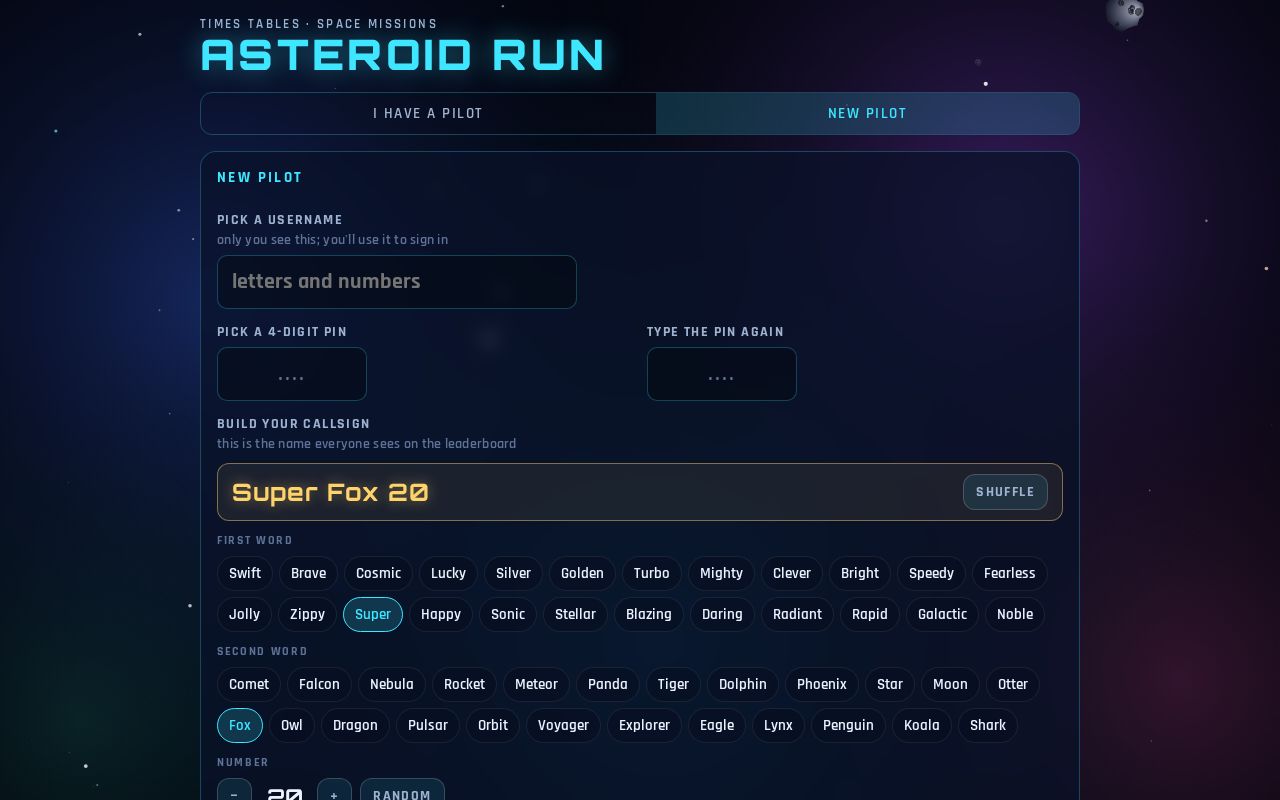Pick Penguin as second word
1280x800 pixels.
848,725
